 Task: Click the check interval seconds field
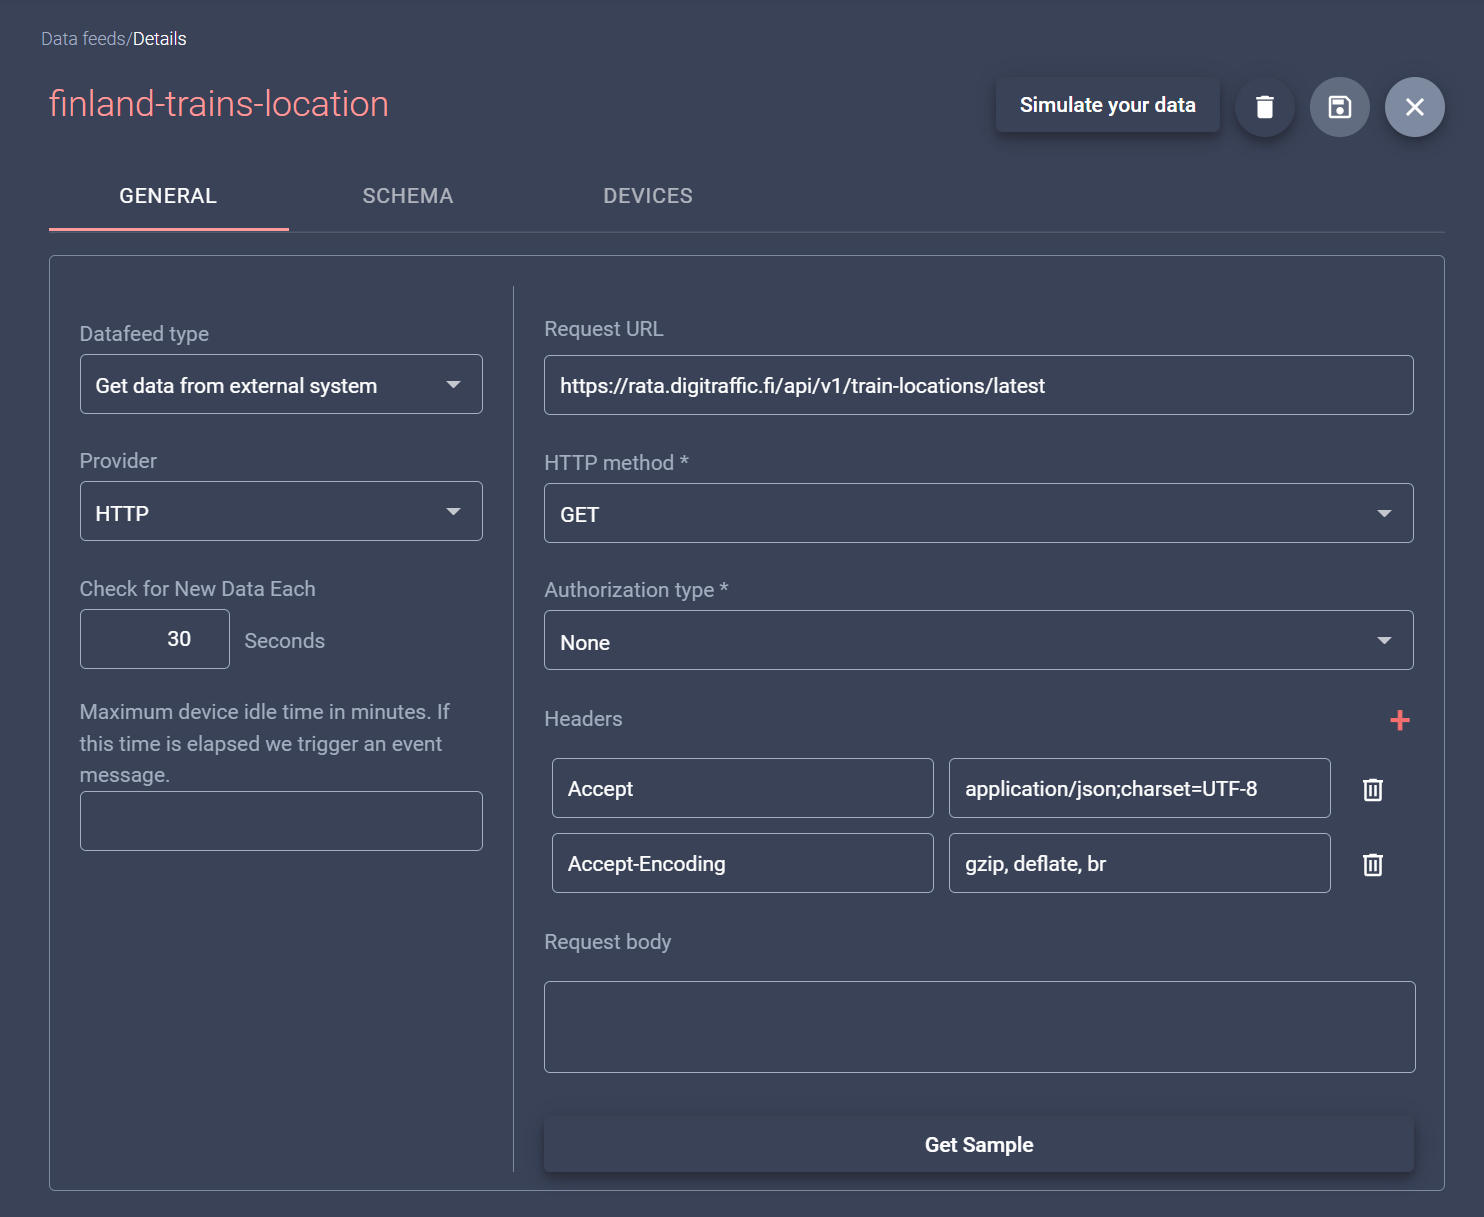point(154,639)
